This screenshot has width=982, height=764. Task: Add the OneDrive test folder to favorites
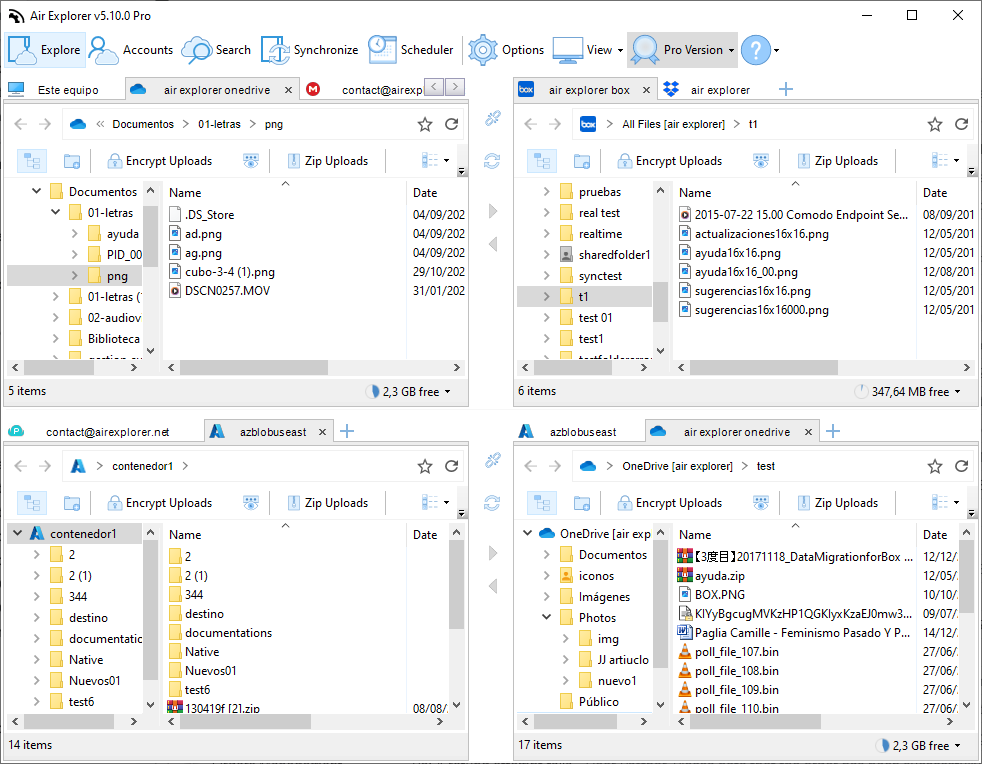[934, 466]
